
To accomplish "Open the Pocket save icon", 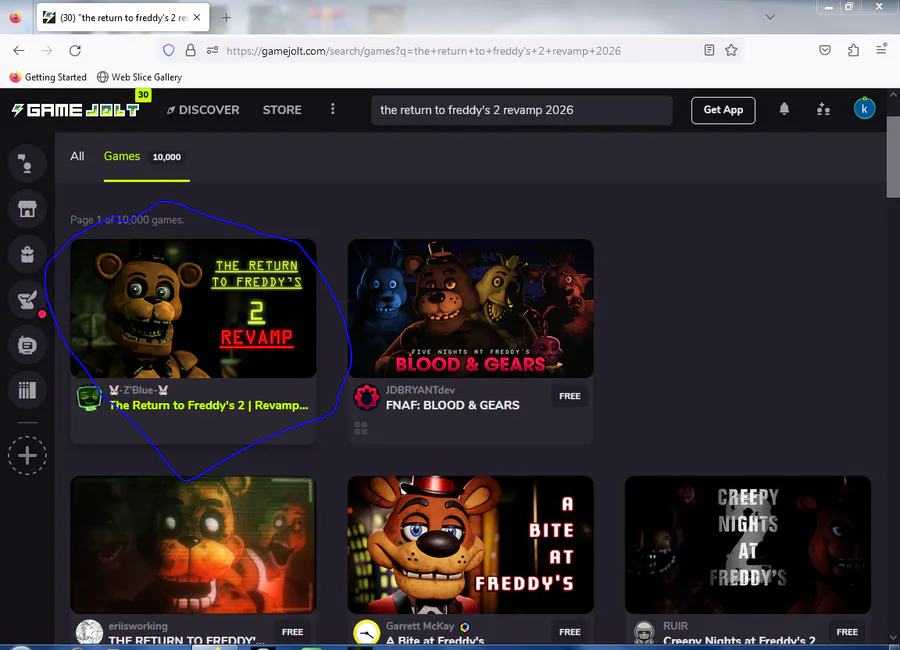I will click(825, 51).
